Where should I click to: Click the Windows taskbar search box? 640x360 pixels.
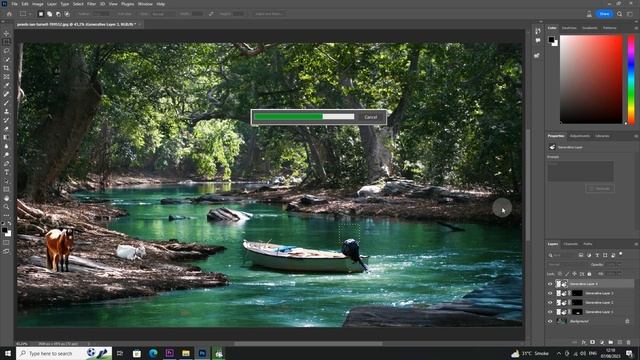coord(64,353)
